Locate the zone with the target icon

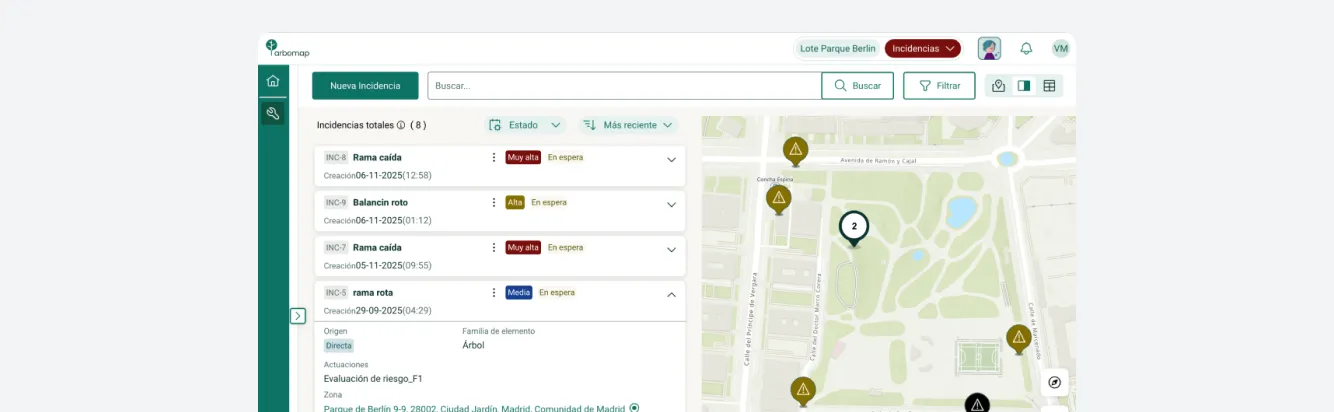[634, 407]
